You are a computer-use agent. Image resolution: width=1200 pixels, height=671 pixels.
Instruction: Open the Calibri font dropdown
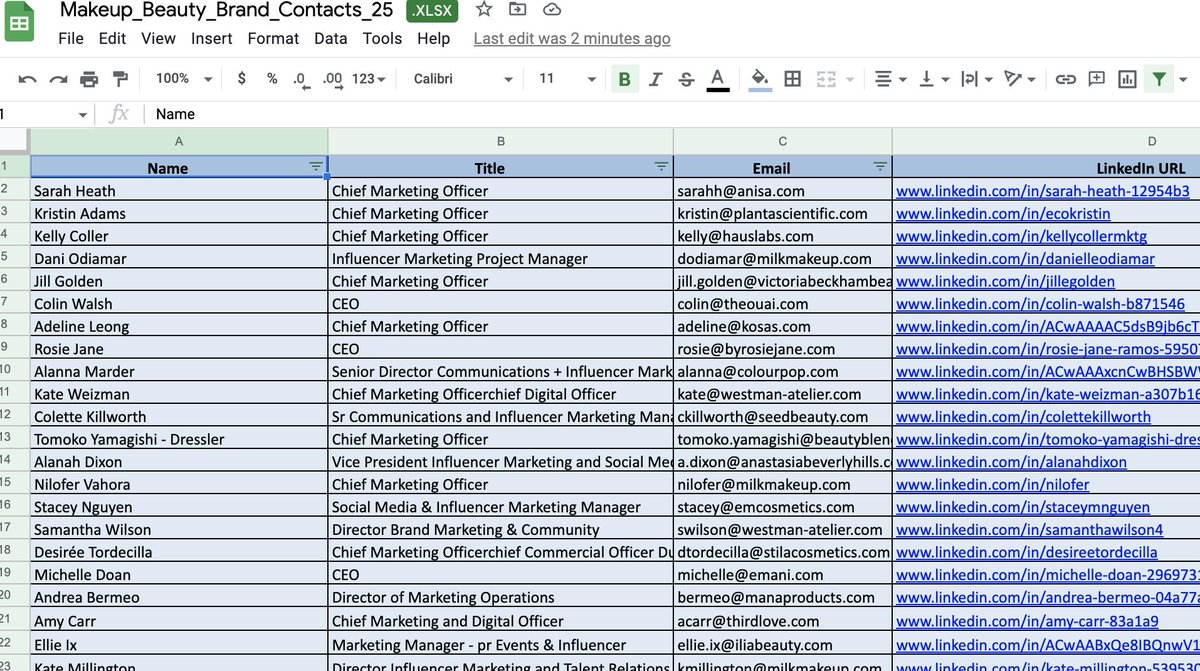tap(463, 79)
